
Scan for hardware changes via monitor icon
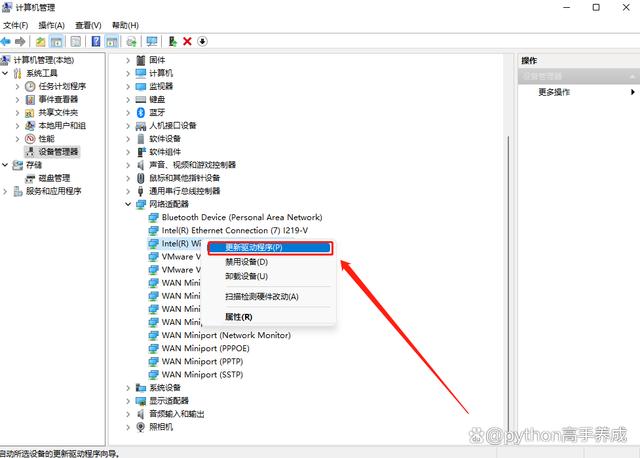pos(152,41)
